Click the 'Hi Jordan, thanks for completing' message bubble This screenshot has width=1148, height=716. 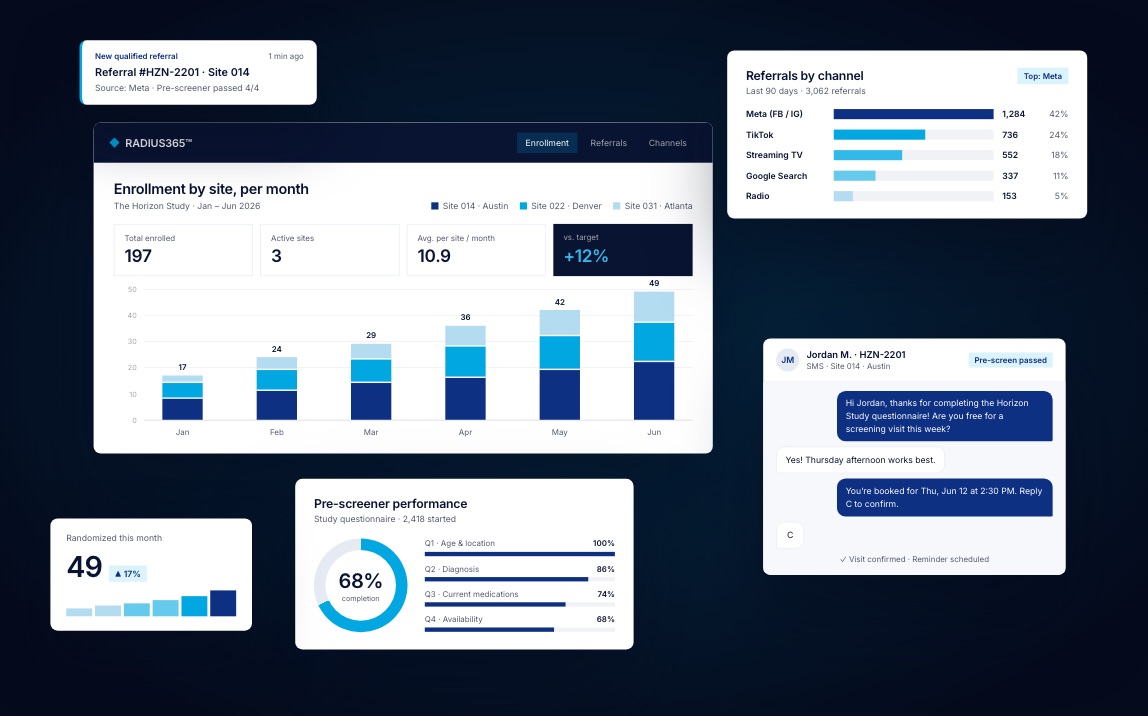pos(944,416)
